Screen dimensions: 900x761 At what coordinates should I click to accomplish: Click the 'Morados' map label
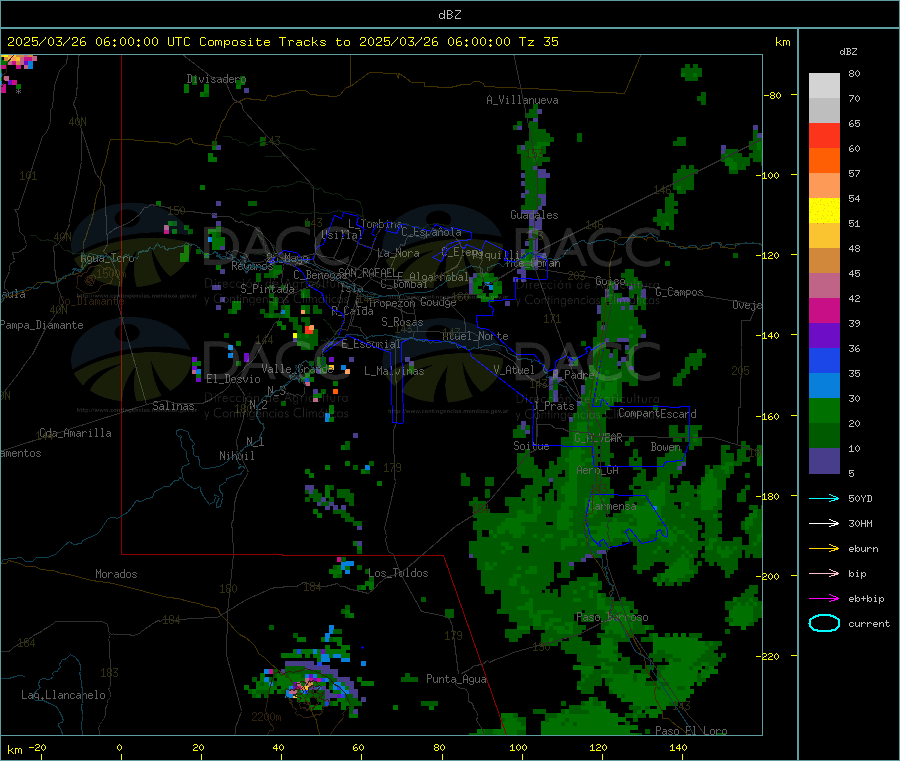tap(116, 574)
